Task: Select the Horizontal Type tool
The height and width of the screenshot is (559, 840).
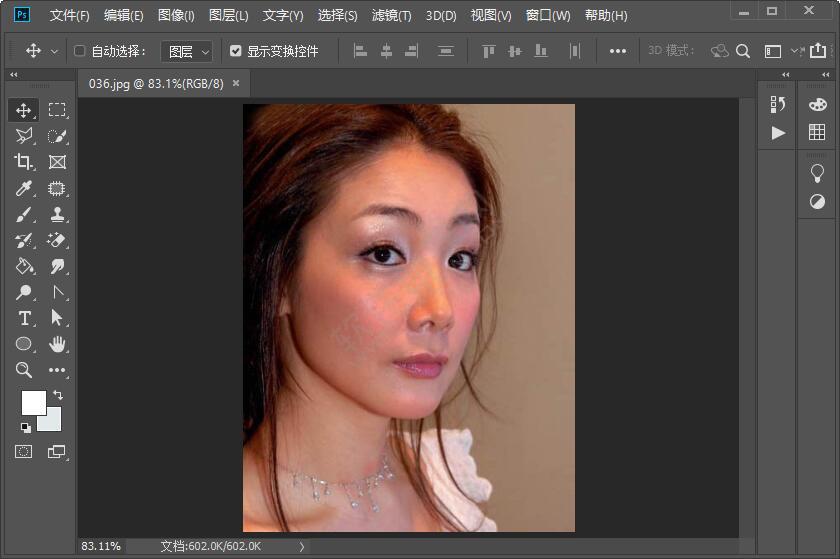Action: coord(24,318)
